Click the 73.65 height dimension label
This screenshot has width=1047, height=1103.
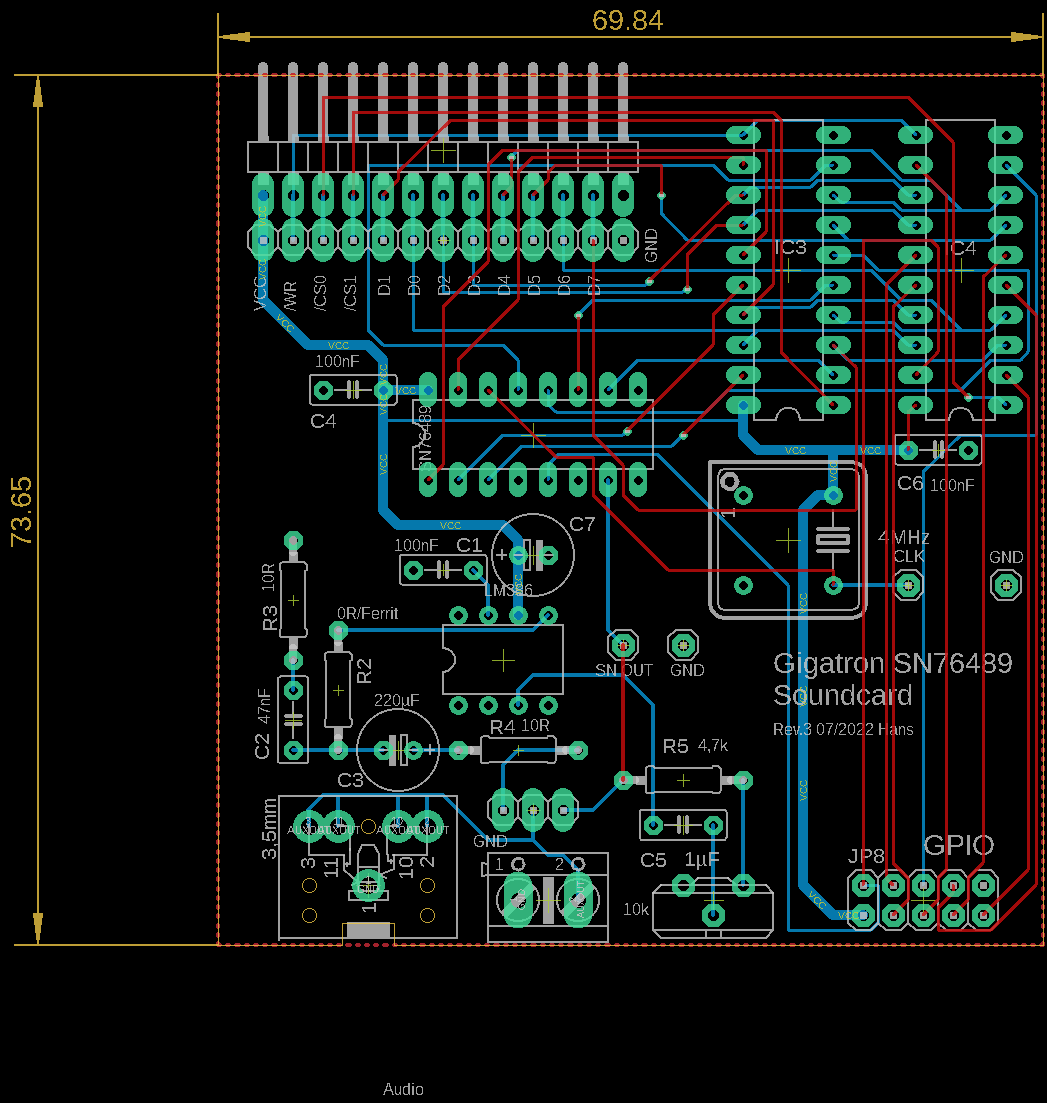(22, 510)
